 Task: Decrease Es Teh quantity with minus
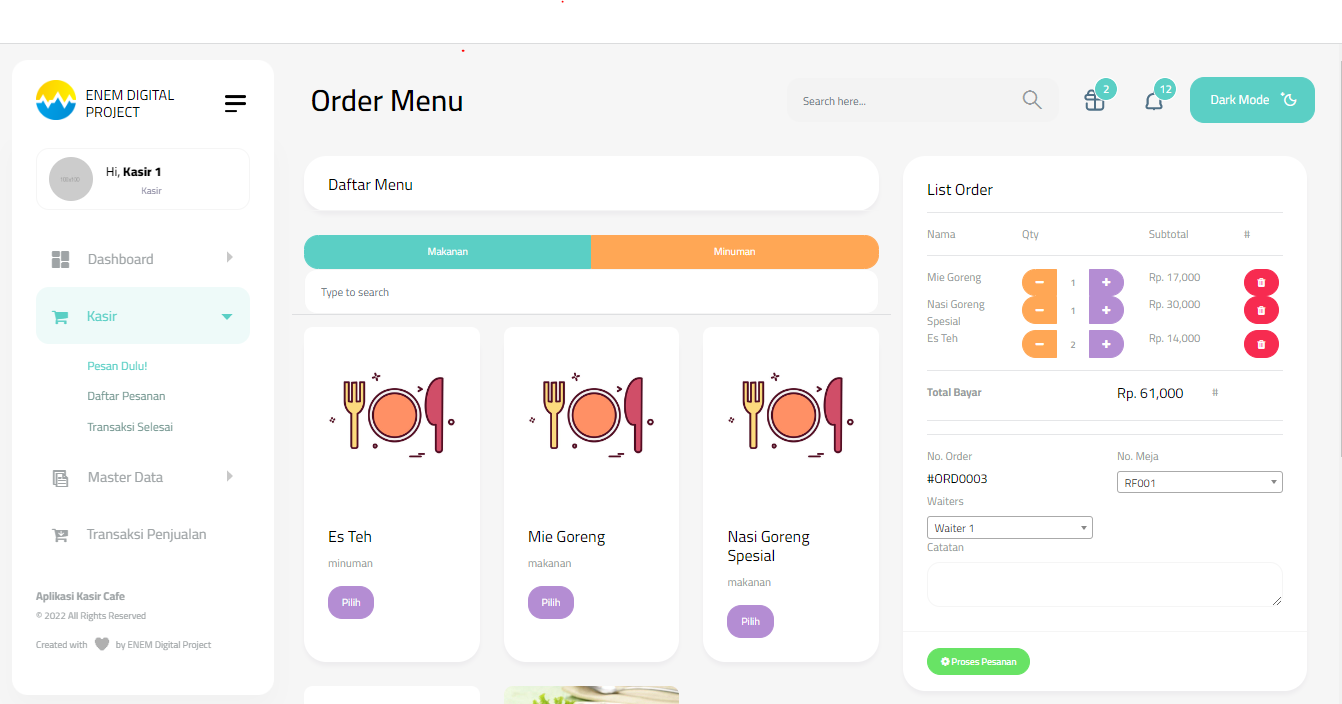1039,344
